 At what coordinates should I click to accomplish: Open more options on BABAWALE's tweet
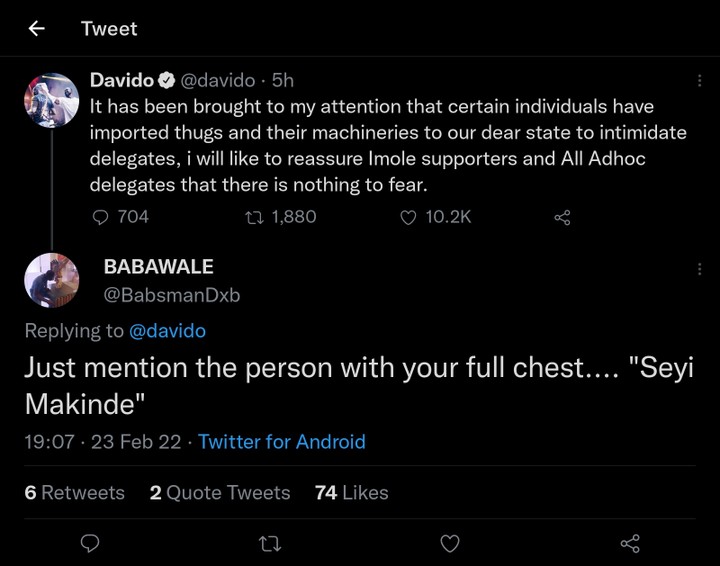[699, 268]
